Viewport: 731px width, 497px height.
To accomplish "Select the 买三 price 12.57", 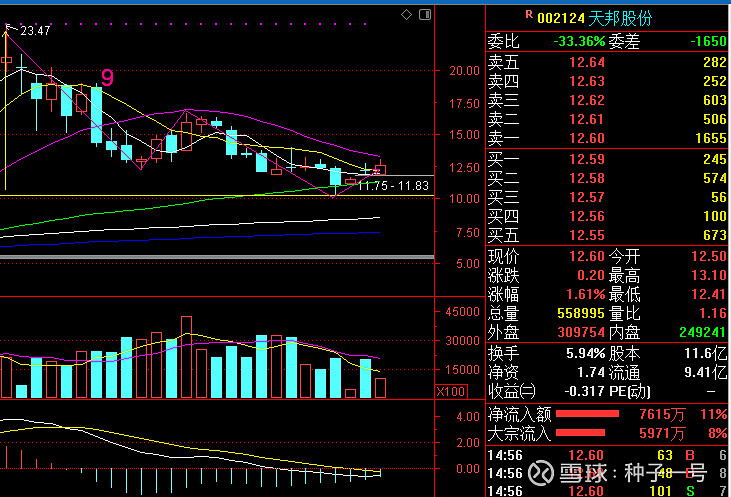I will pos(586,197).
